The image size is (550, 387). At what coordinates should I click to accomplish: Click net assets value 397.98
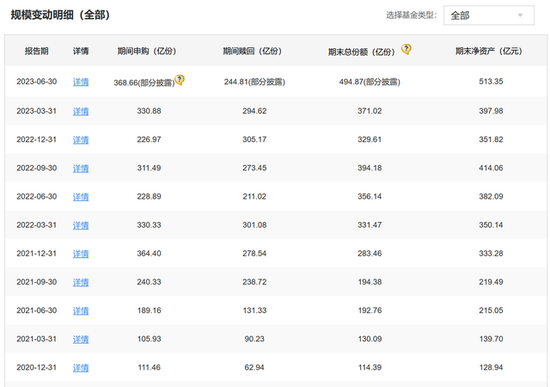(x=491, y=111)
